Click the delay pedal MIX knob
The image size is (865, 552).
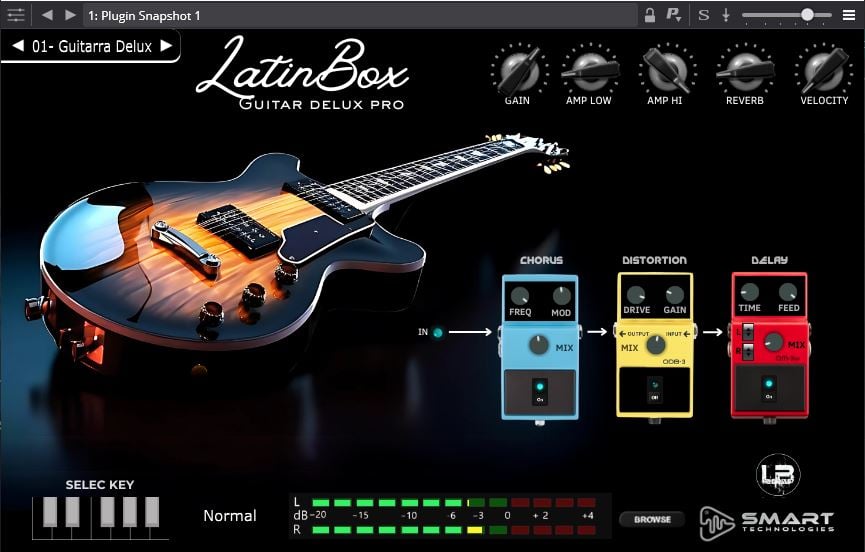coord(773,342)
